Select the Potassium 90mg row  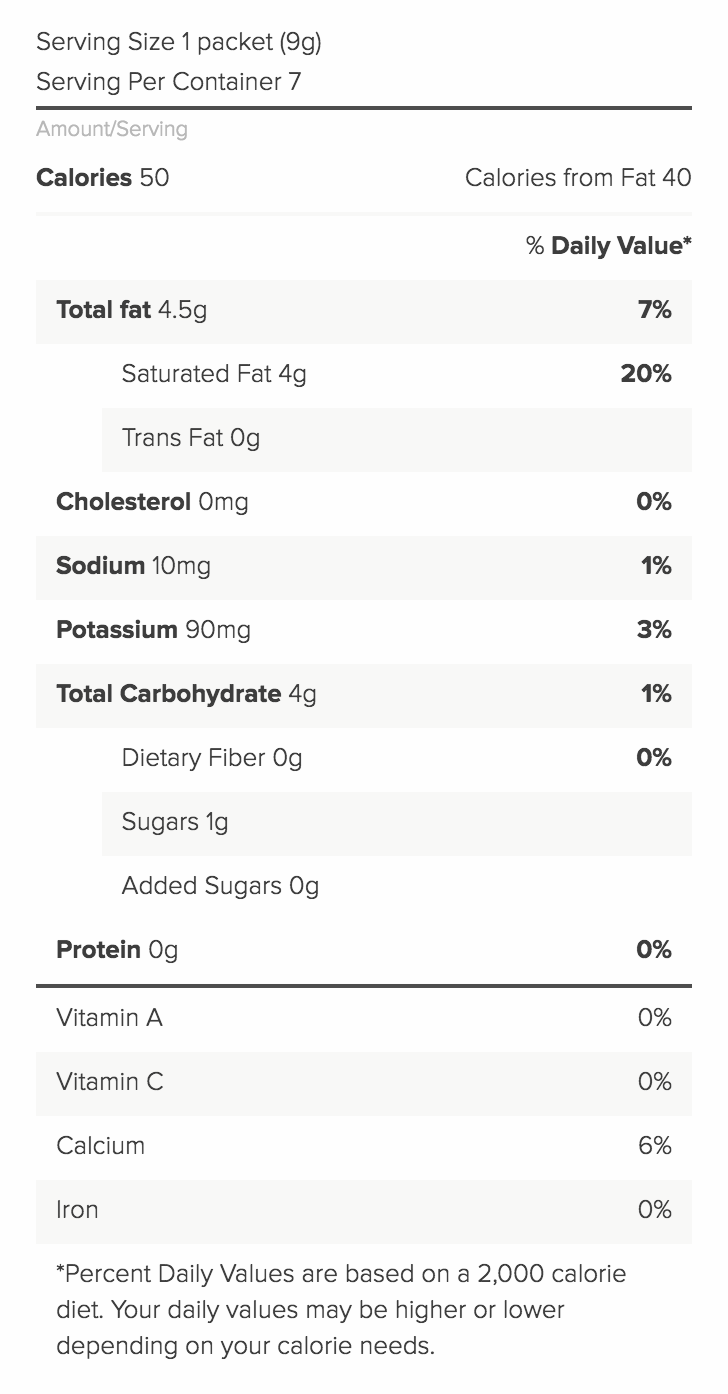click(364, 630)
